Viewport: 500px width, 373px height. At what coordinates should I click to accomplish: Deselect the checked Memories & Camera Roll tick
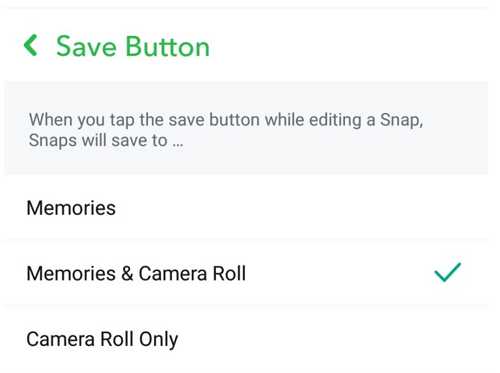pyautogui.click(x=448, y=272)
